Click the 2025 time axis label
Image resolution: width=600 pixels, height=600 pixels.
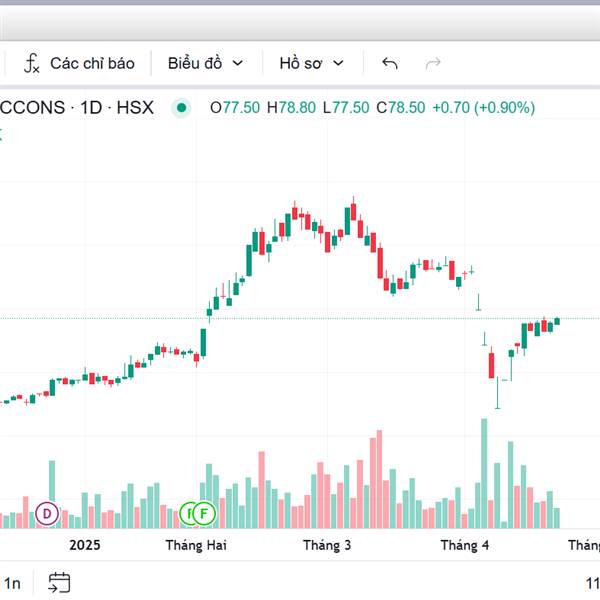[x=85, y=545]
